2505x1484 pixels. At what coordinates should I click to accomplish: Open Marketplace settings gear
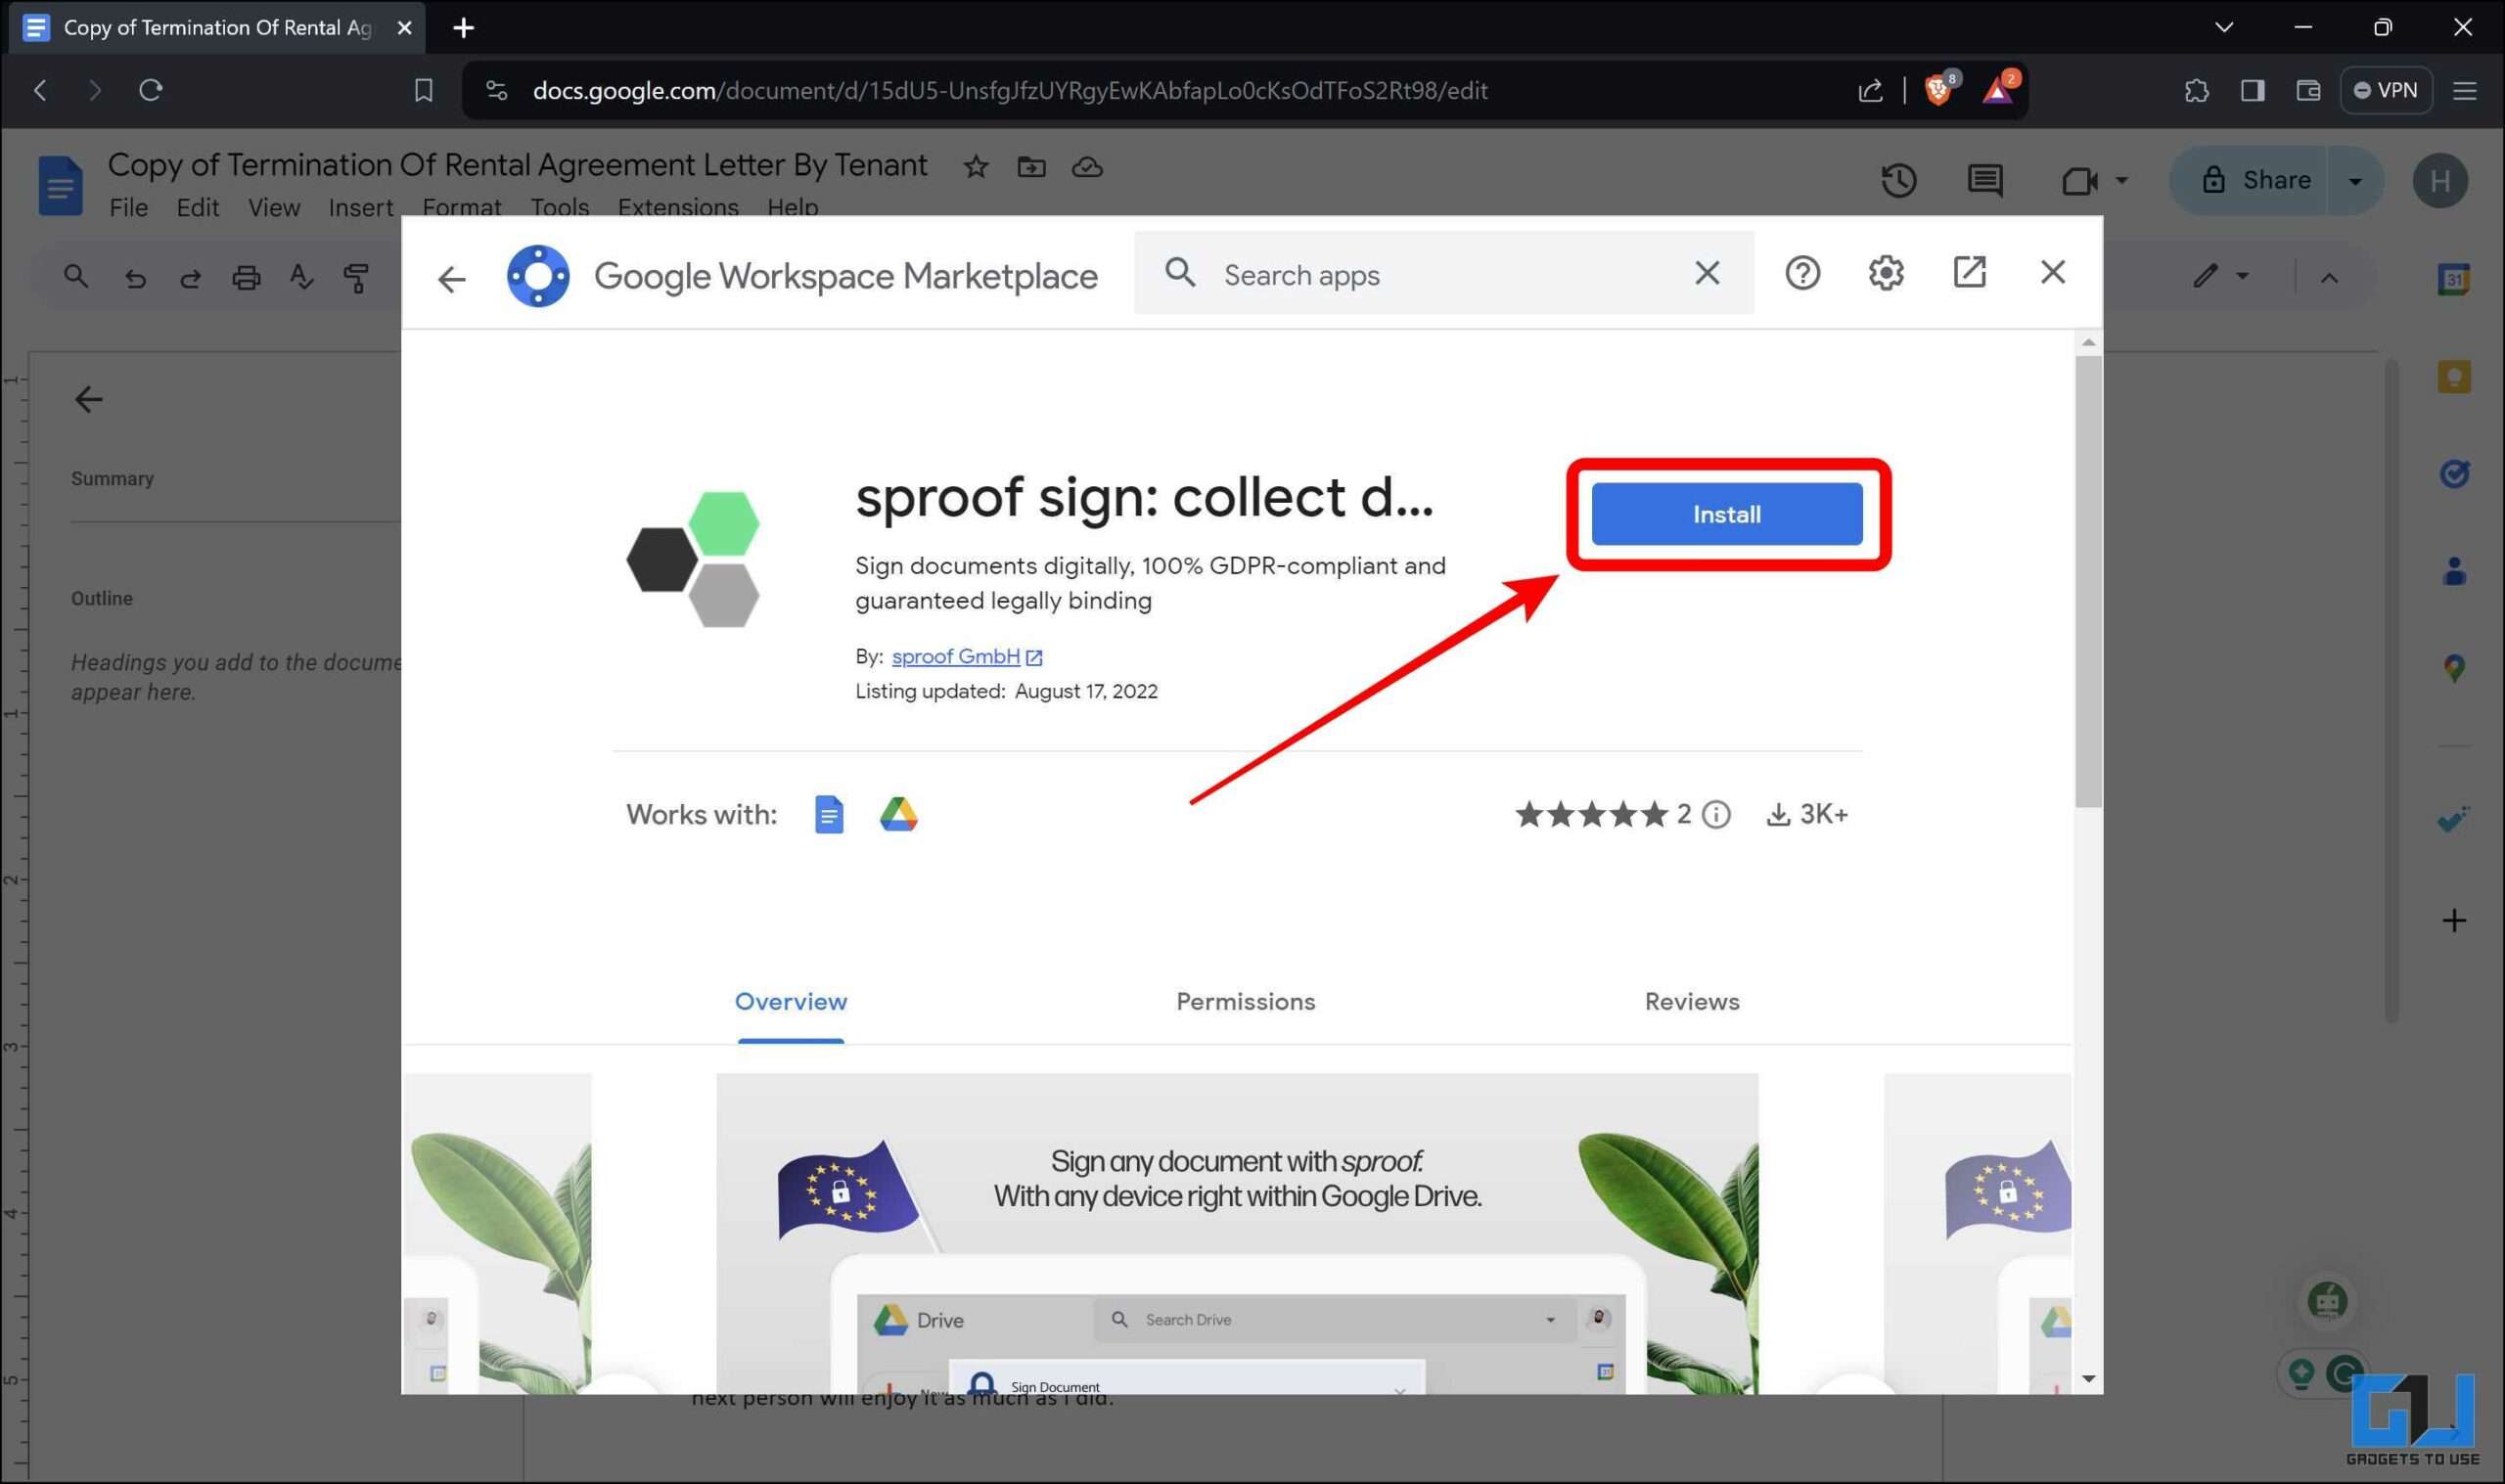coord(1885,272)
